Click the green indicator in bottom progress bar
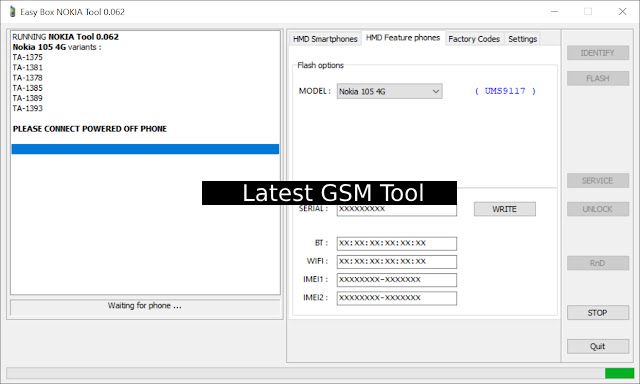This screenshot has height=384, width=640. click(x=619, y=373)
